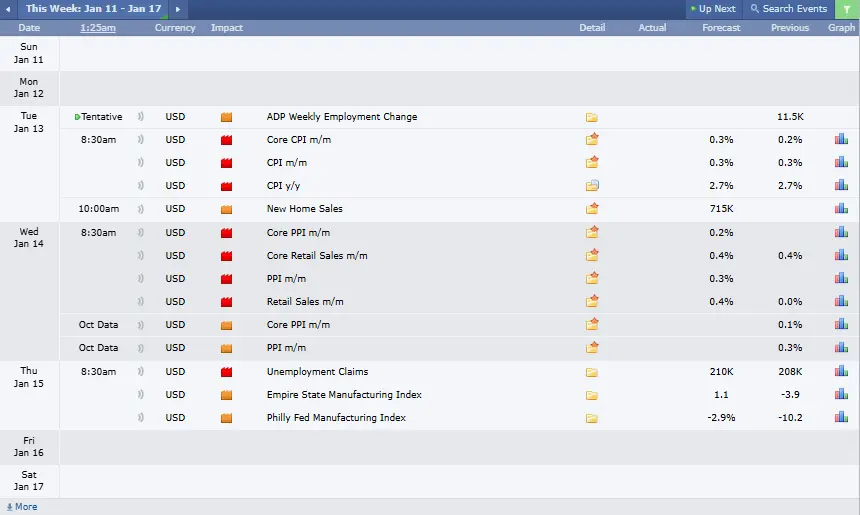Select New Home Sales event name
This screenshot has height=515, width=860.
pyautogui.click(x=304, y=208)
